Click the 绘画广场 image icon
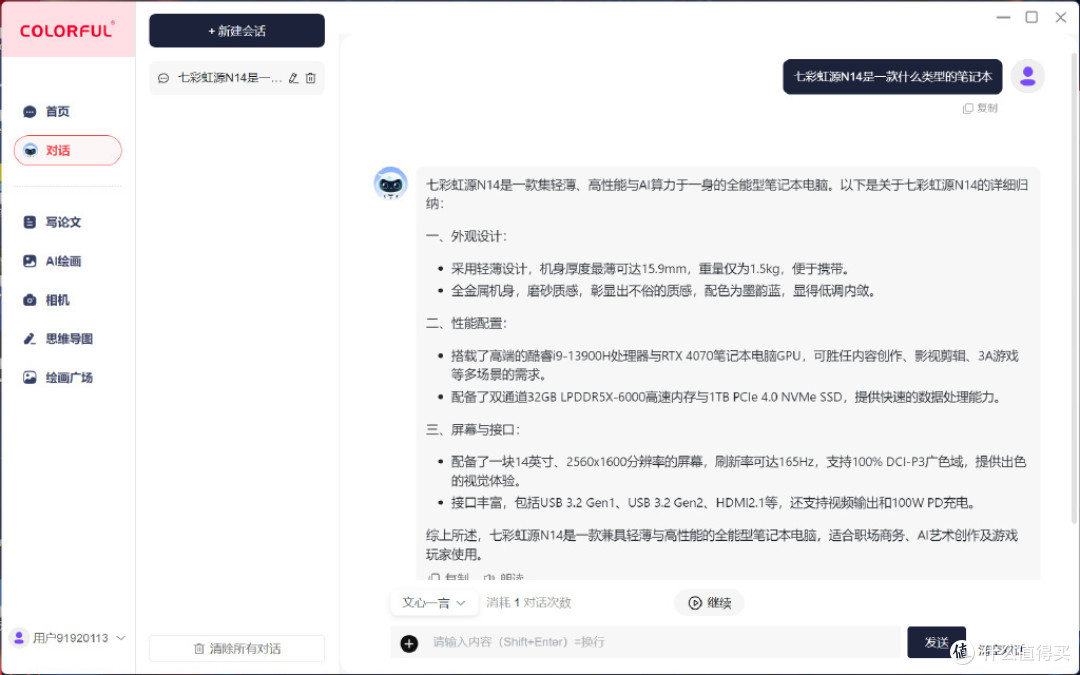 click(30, 377)
